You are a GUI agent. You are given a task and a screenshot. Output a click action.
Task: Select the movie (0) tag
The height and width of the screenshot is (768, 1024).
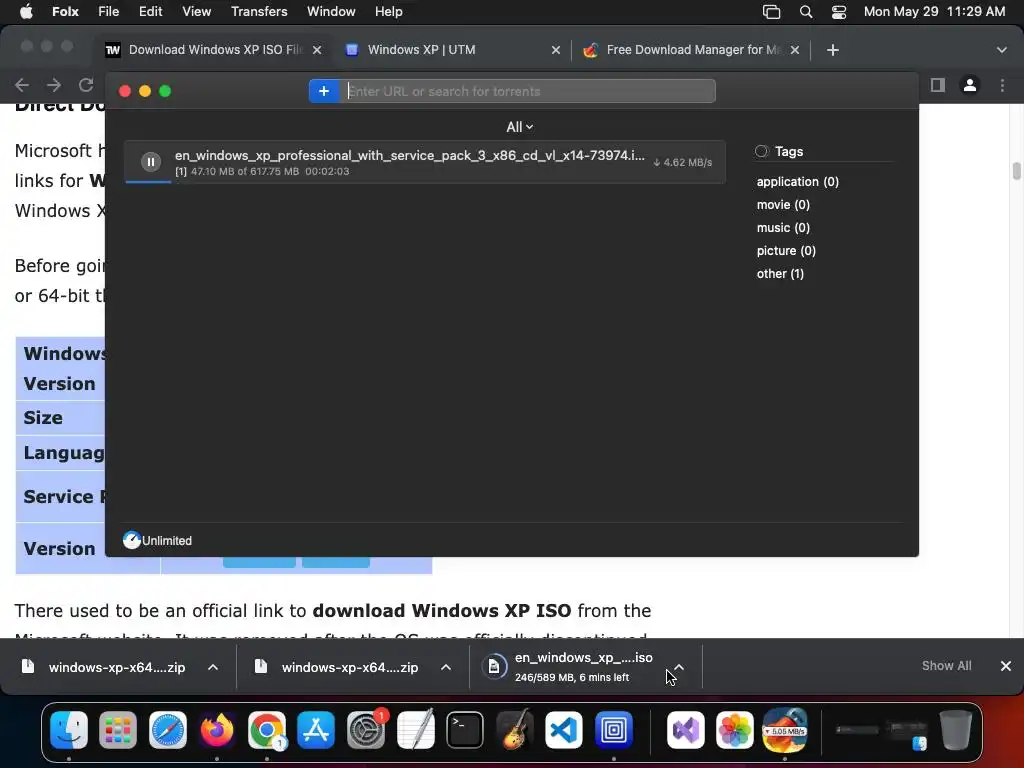tap(783, 204)
